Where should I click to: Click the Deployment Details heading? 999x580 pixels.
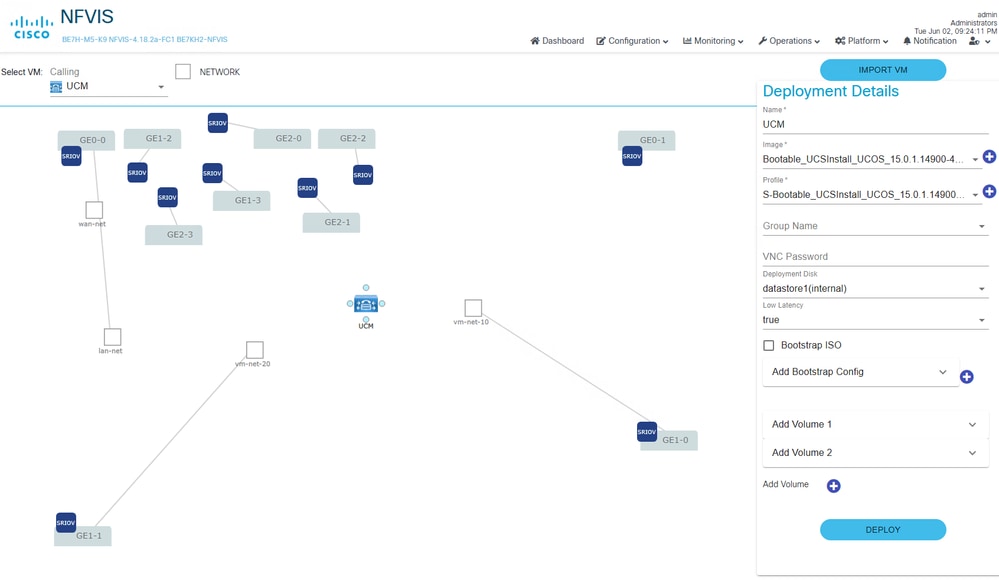click(x=831, y=91)
